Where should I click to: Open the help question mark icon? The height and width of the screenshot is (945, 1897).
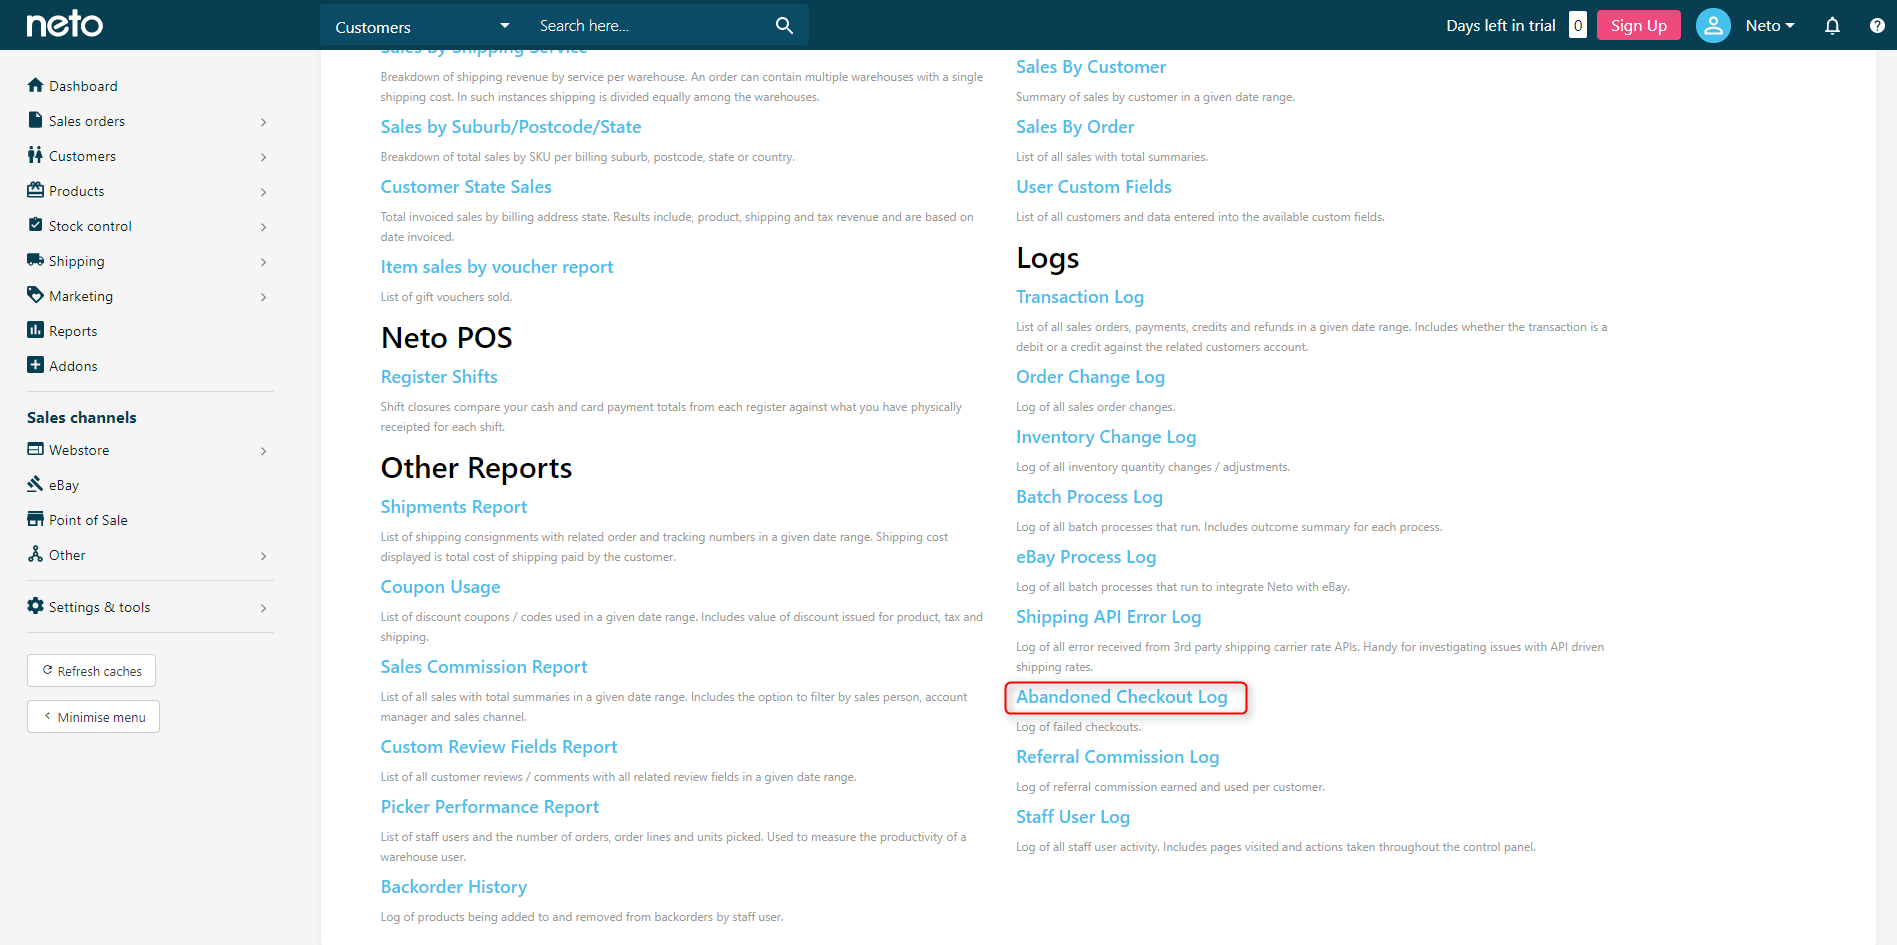1877,26
